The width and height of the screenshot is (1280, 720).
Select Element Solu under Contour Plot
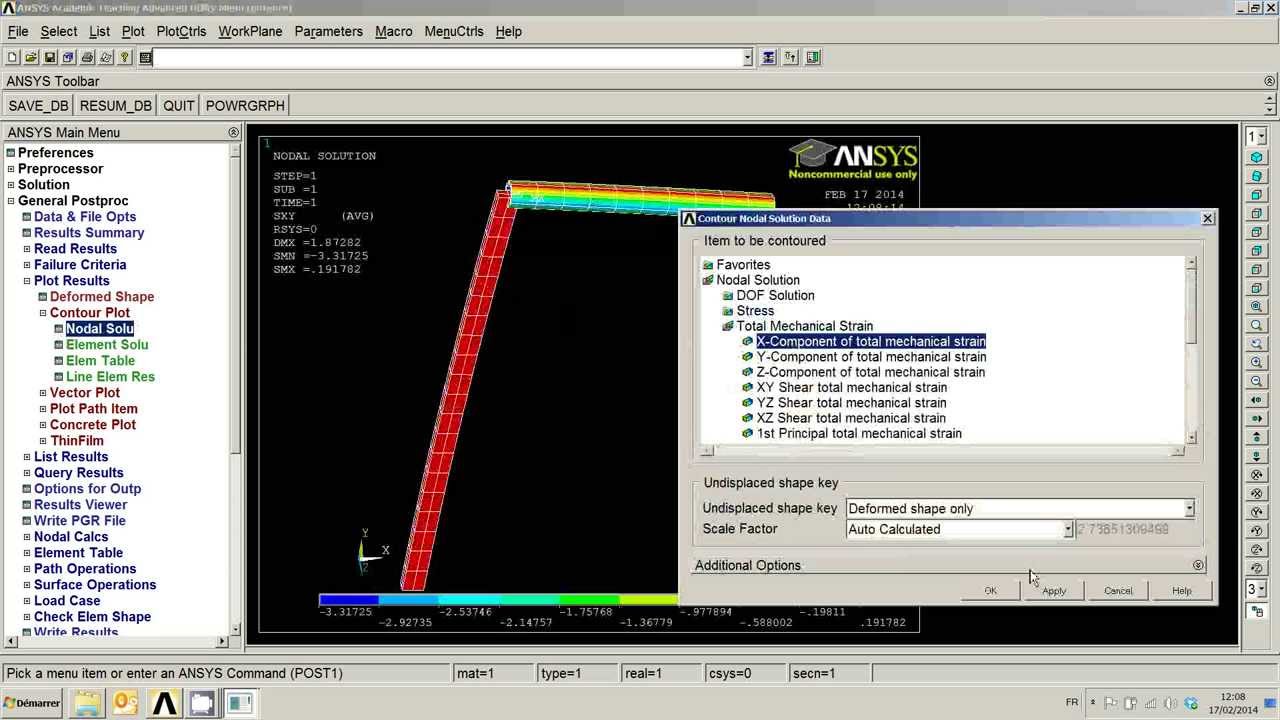click(107, 344)
